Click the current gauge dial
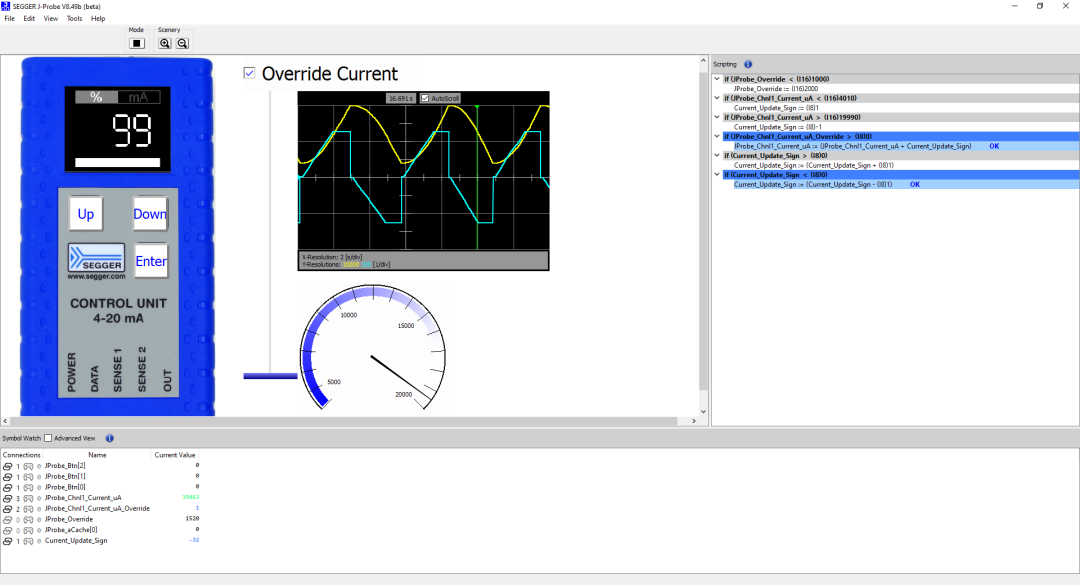Screen dimensions: 1080x585 point(373,349)
